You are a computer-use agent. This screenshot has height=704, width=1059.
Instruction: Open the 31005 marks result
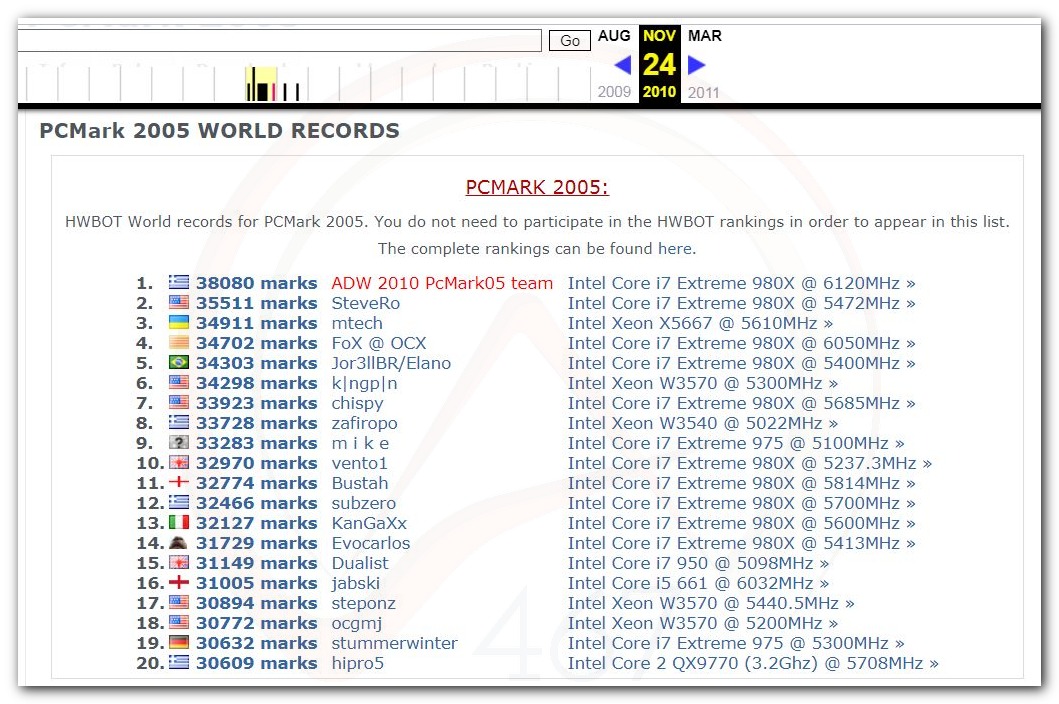click(x=257, y=583)
